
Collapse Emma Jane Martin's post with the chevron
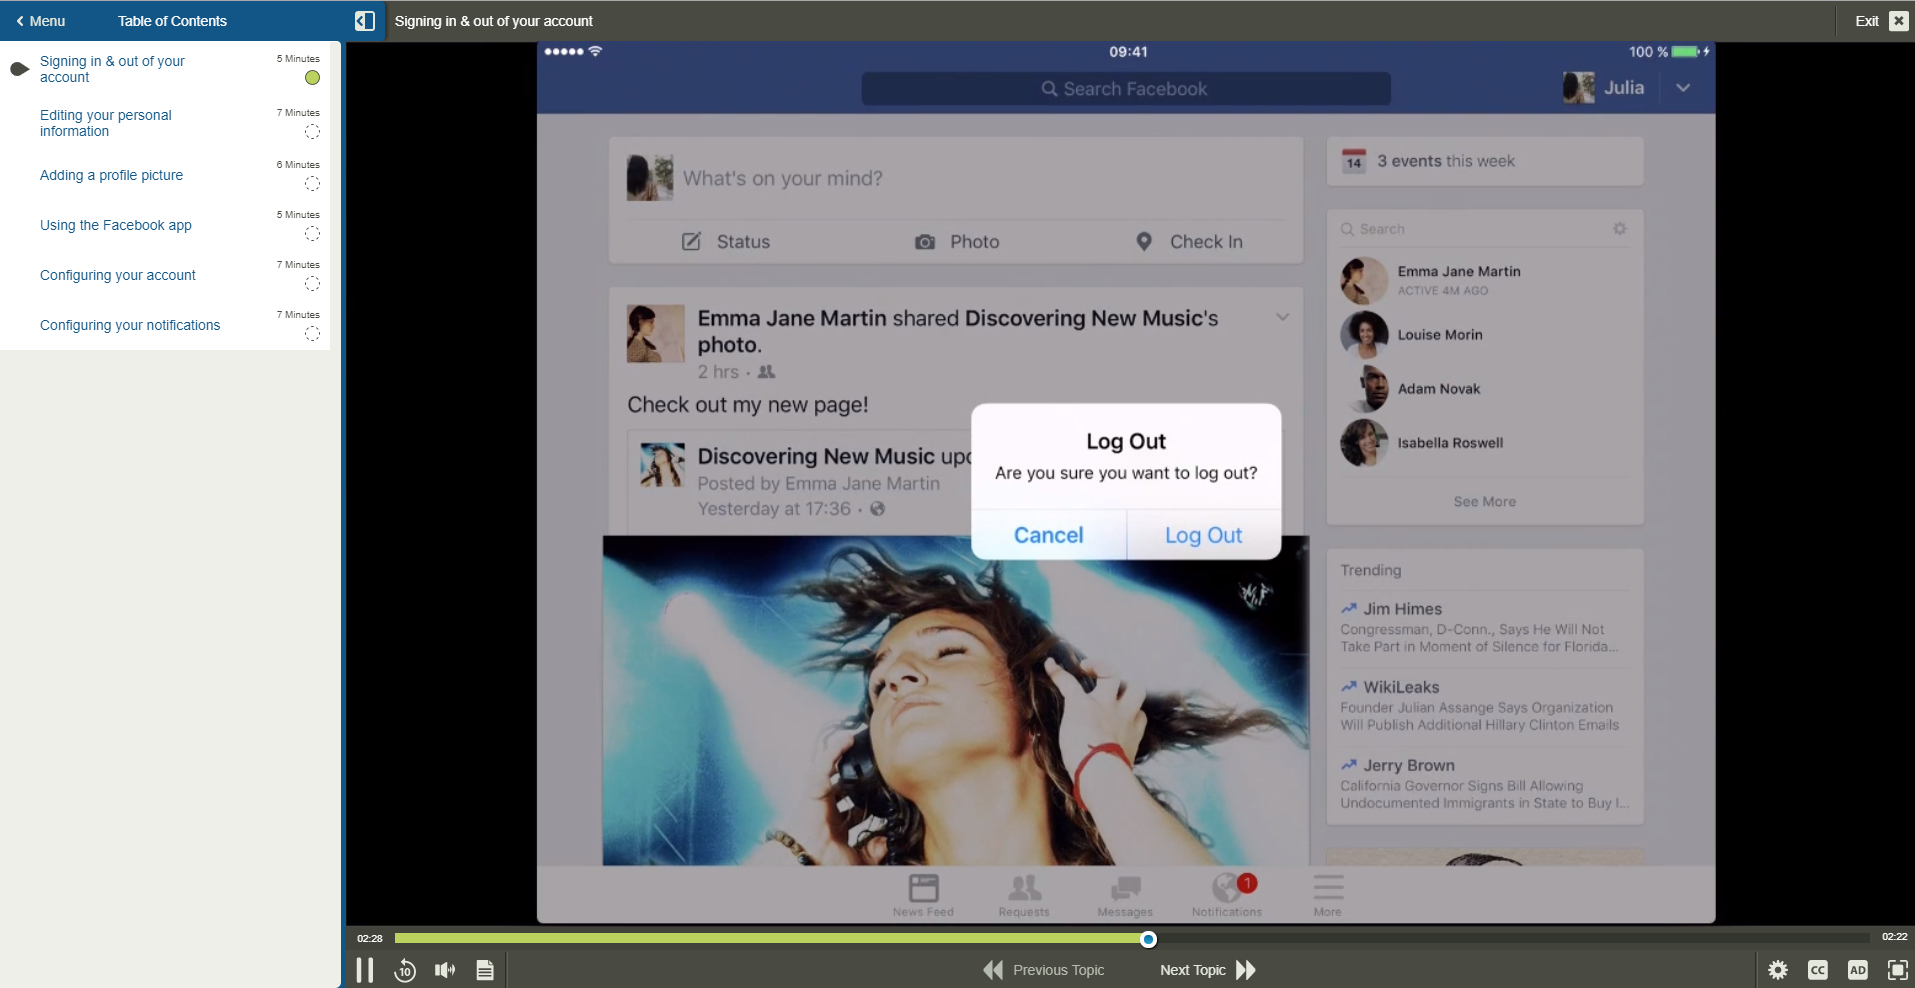[x=1281, y=316]
